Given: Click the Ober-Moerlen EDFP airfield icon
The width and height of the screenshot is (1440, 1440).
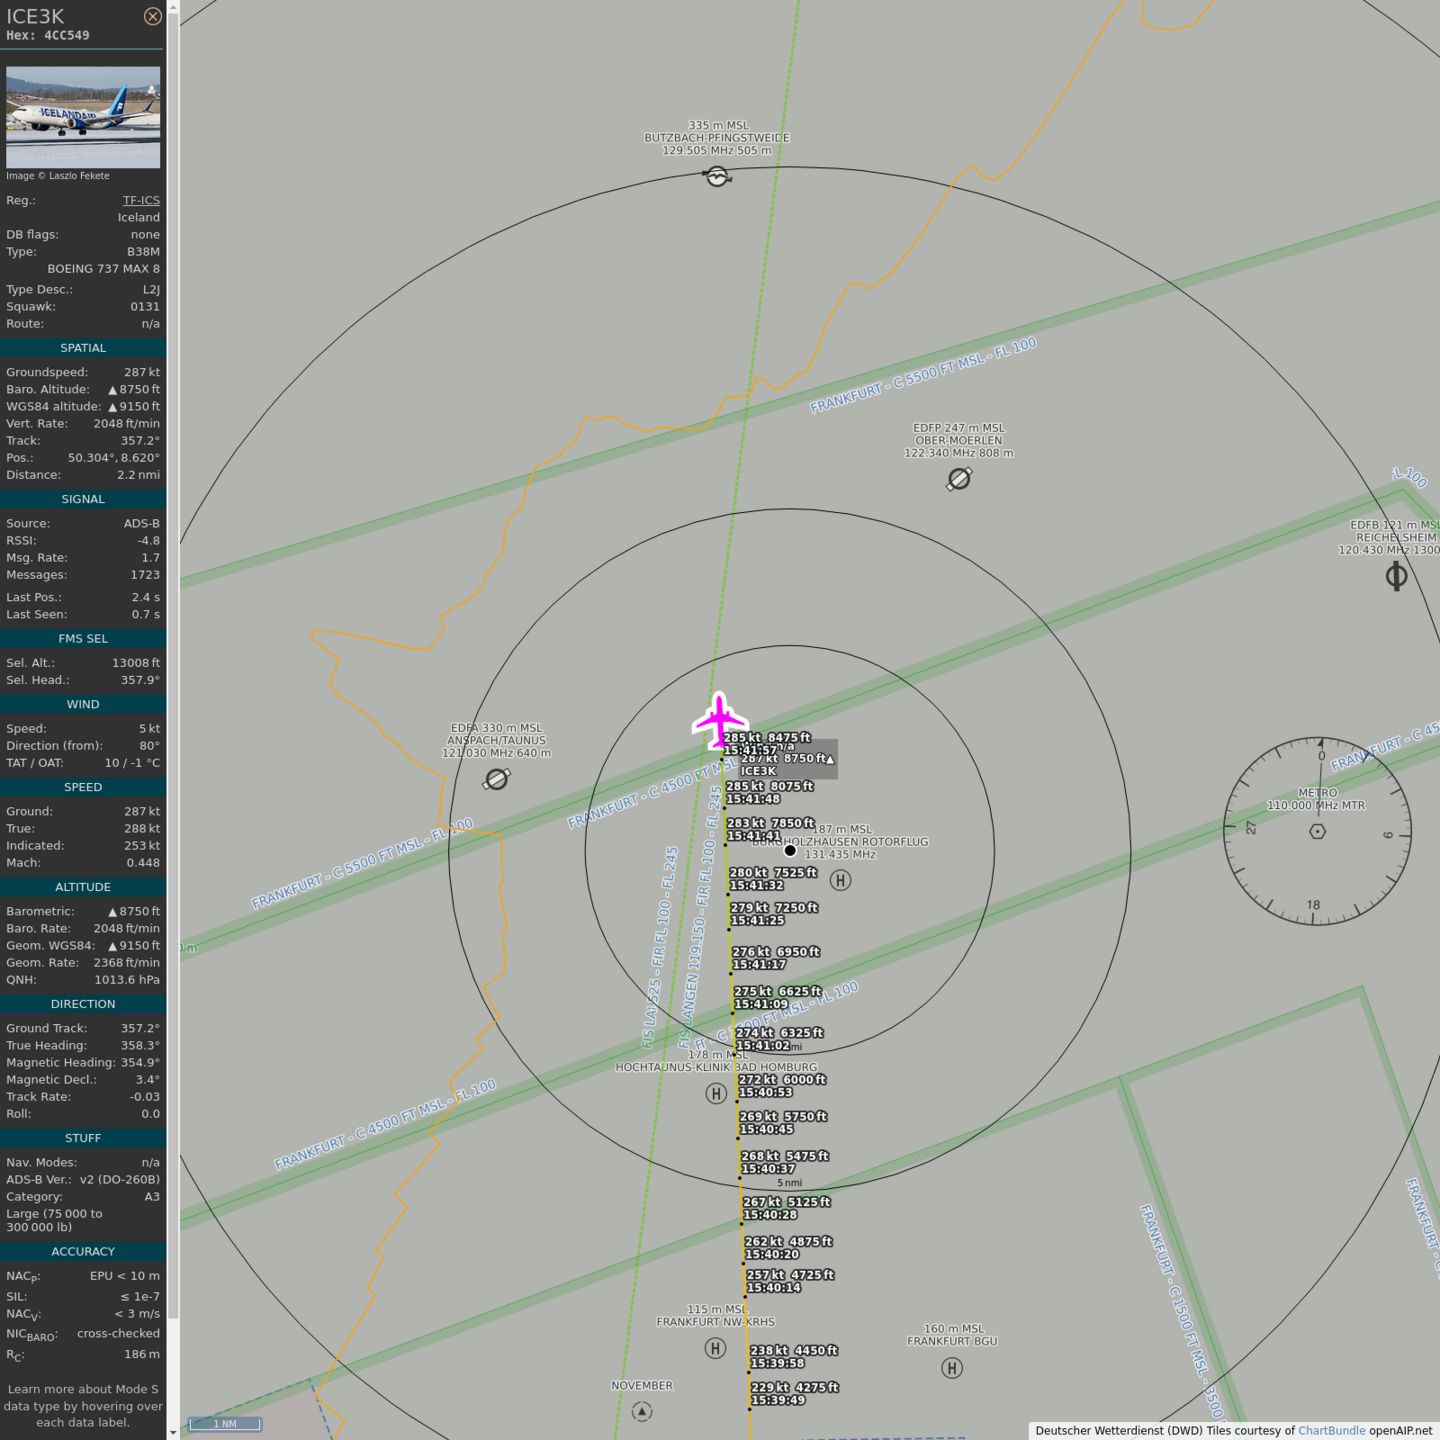Looking at the screenshot, I should tap(959, 479).
